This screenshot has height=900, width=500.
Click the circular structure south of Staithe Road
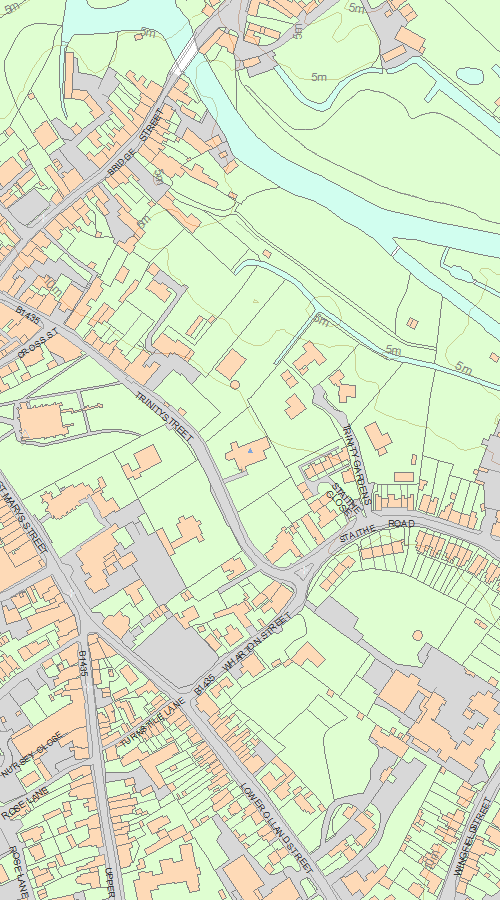417,635
